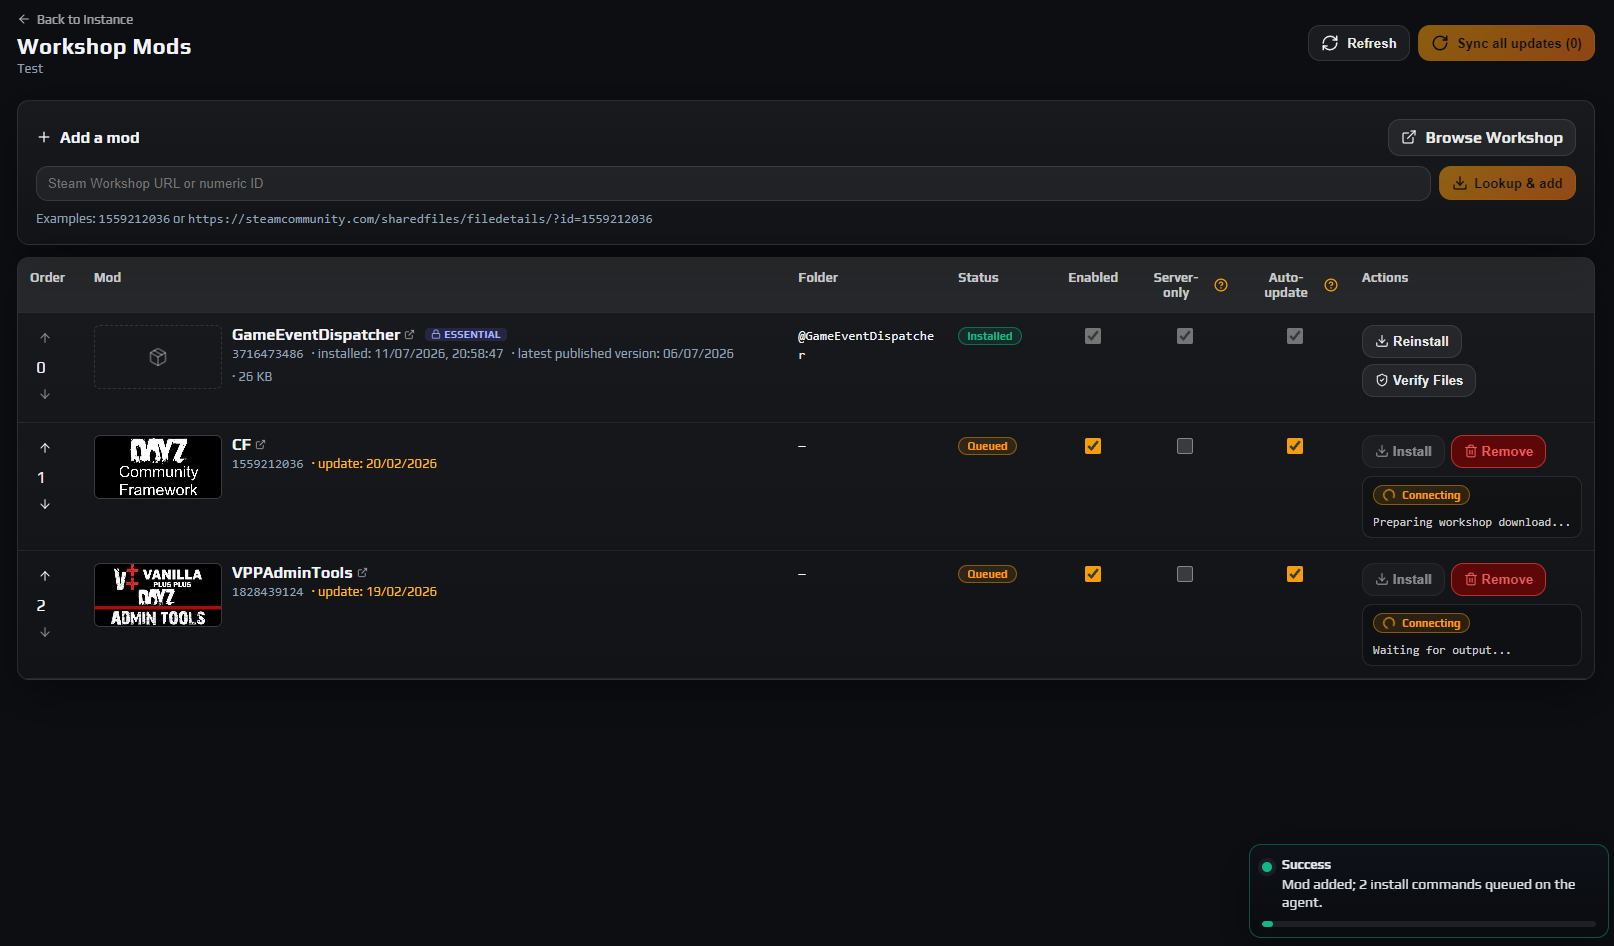The width and height of the screenshot is (1614, 946).
Task: Click the ESSENTIAL badge
Action: [x=466, y=335]
